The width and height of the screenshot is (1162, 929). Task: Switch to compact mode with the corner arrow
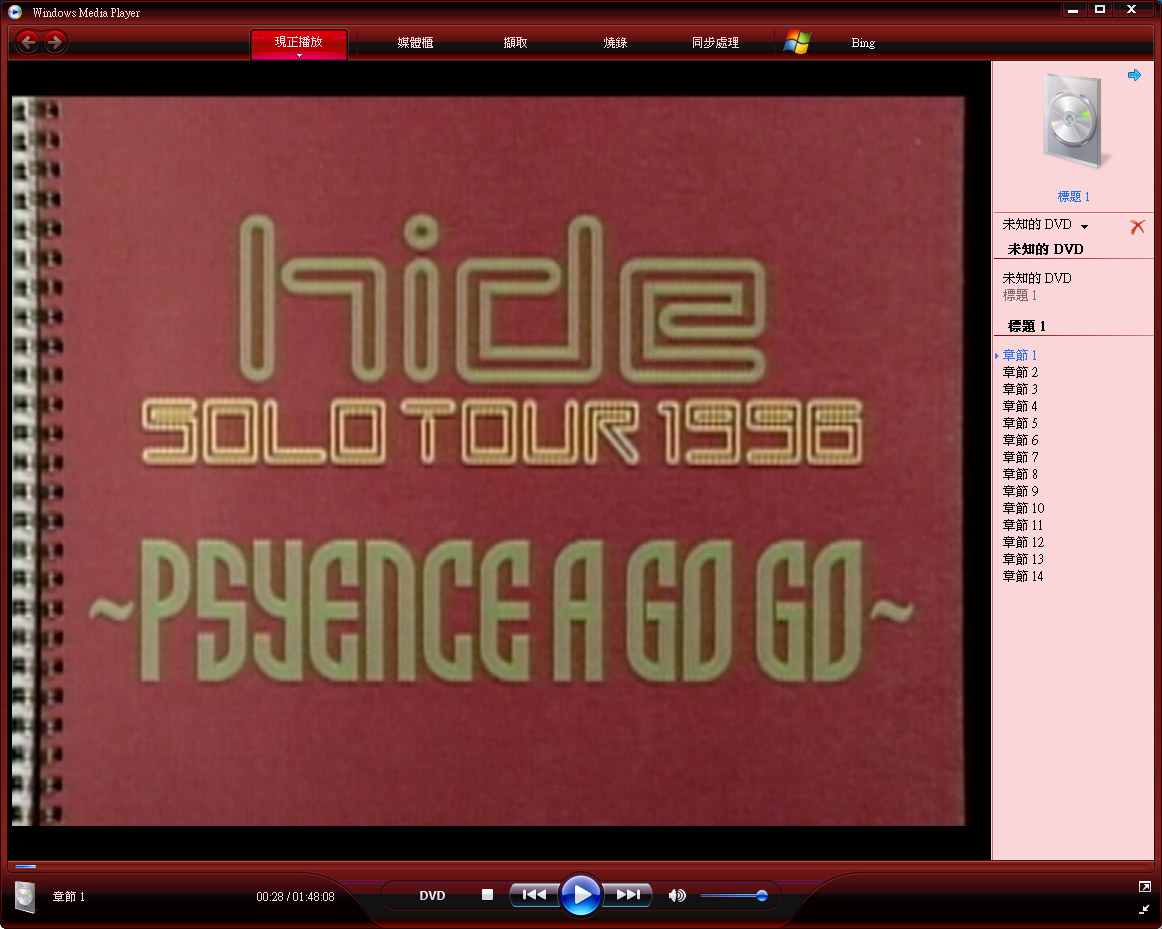[1144, 909]
